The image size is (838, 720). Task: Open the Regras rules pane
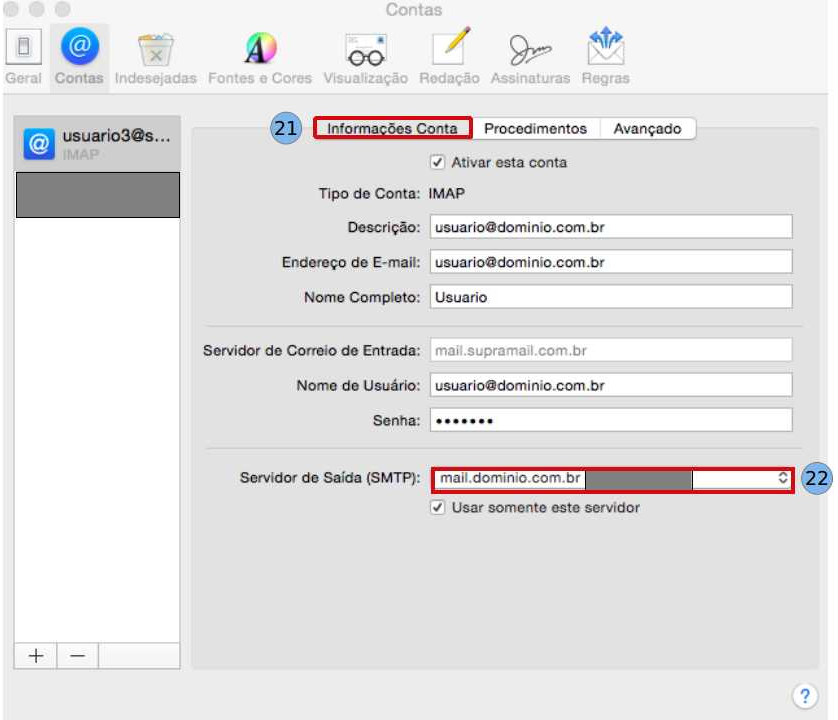(x=606, y=56)
